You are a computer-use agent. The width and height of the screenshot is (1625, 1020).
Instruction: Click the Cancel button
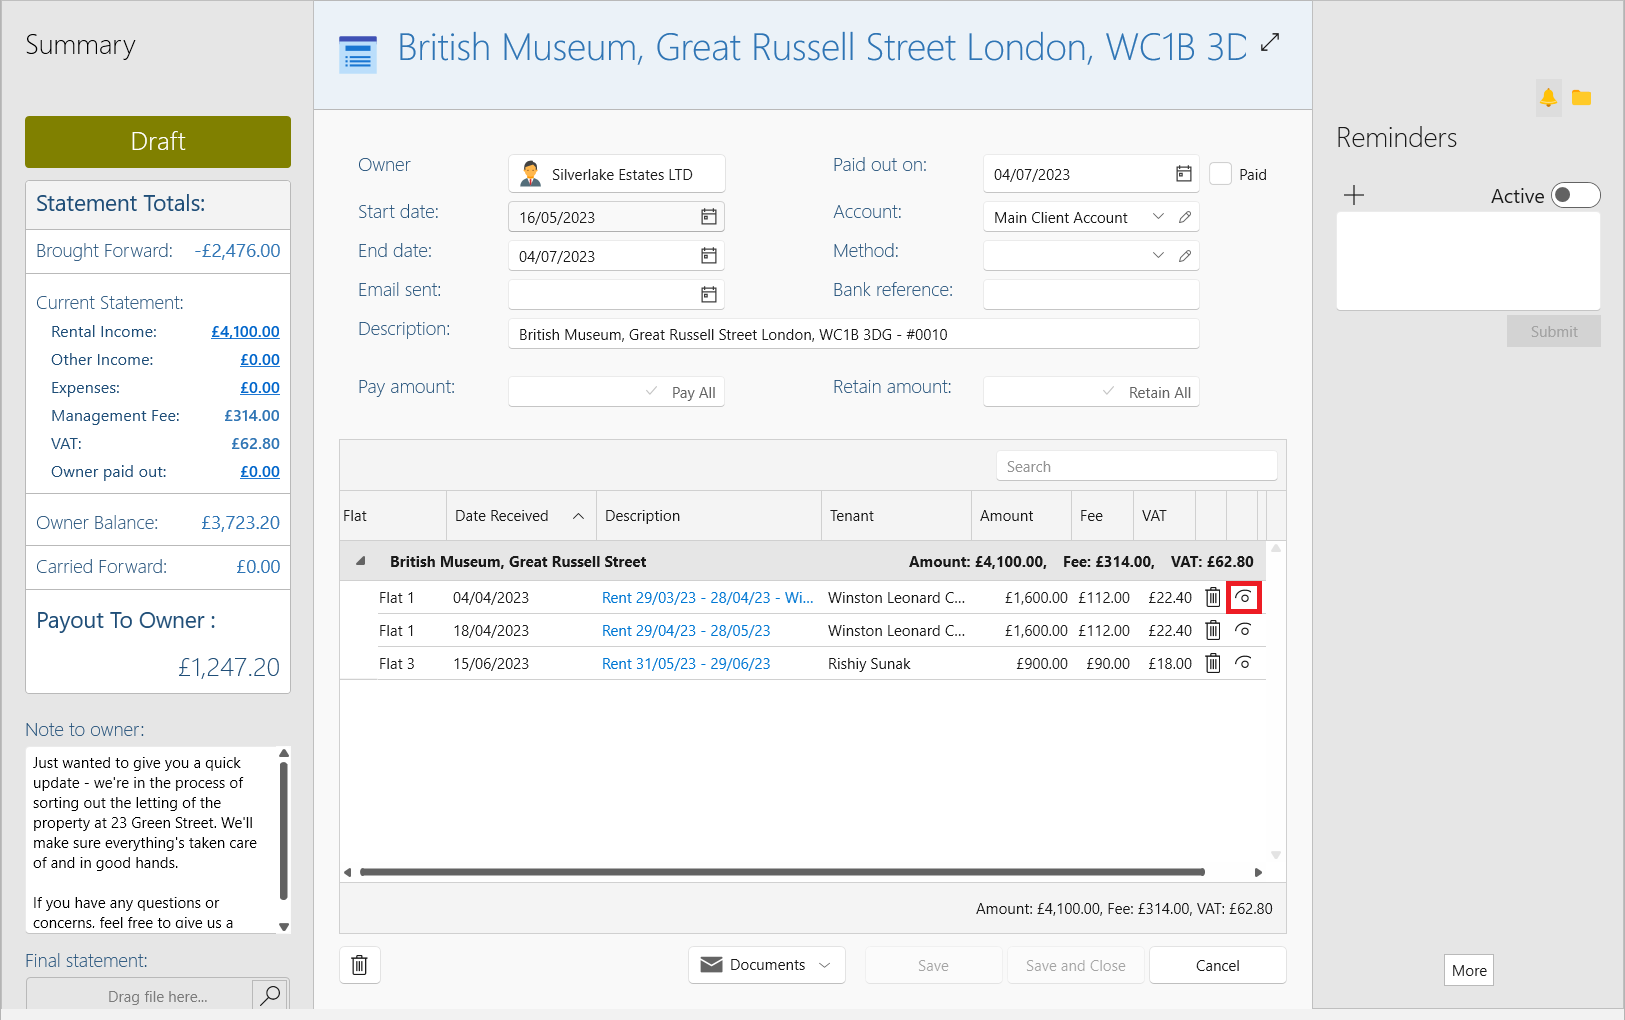click(1217, 965)
